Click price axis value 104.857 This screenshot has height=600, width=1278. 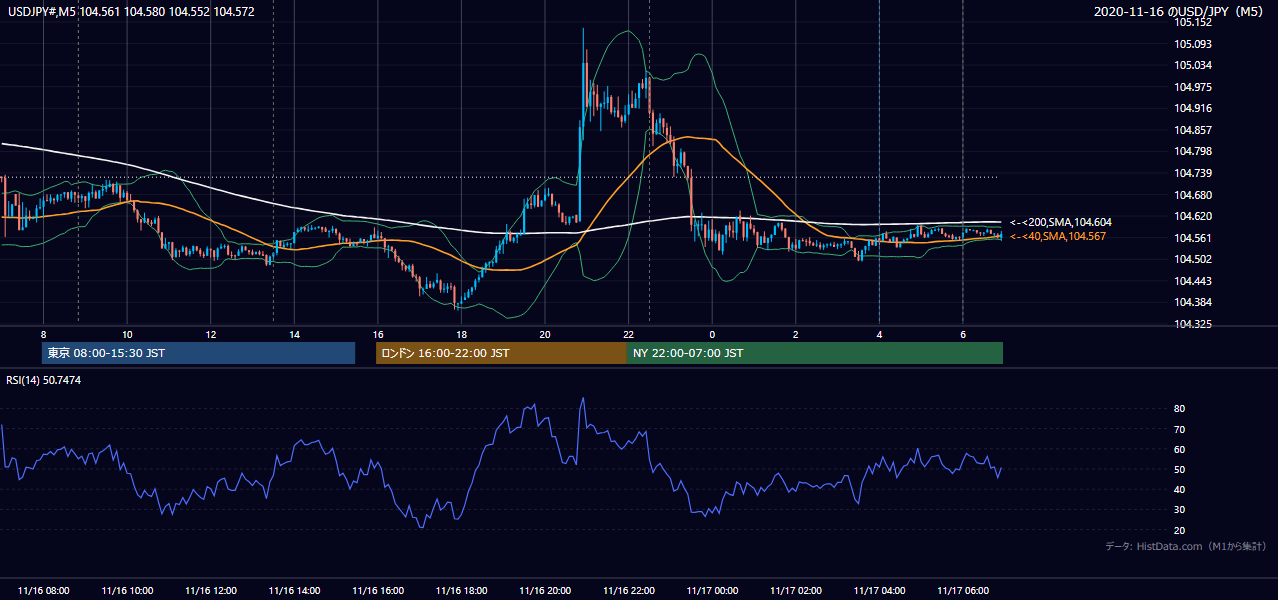pyautogui.click(x=1193, y=130)
